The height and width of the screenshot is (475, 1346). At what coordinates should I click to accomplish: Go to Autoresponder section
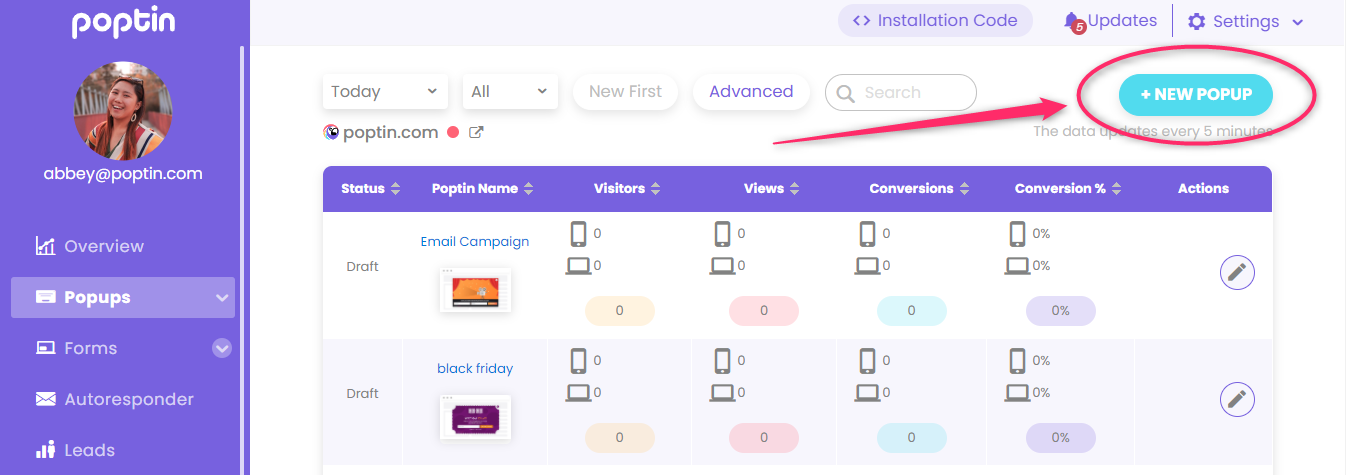[x=129, y=399]
